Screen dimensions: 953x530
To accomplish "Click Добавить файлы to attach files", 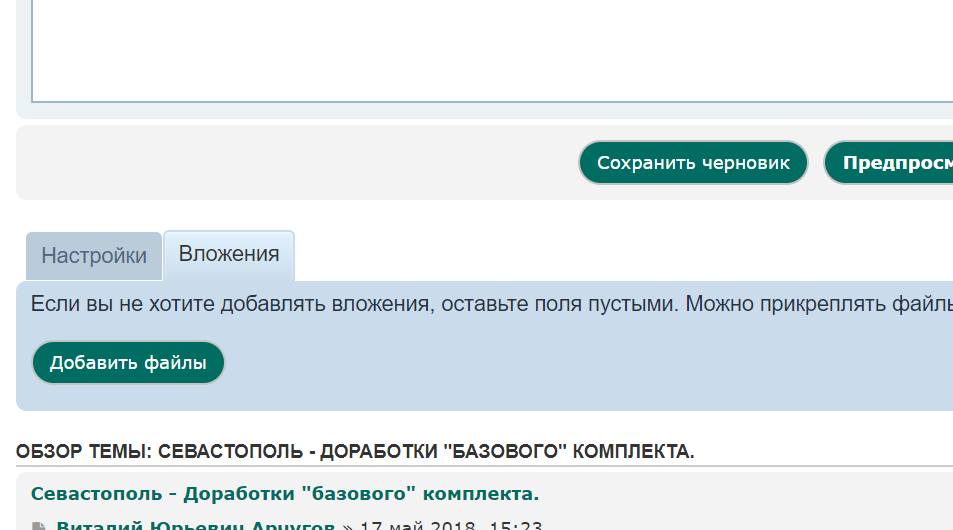I will click(x=128, y=363).
